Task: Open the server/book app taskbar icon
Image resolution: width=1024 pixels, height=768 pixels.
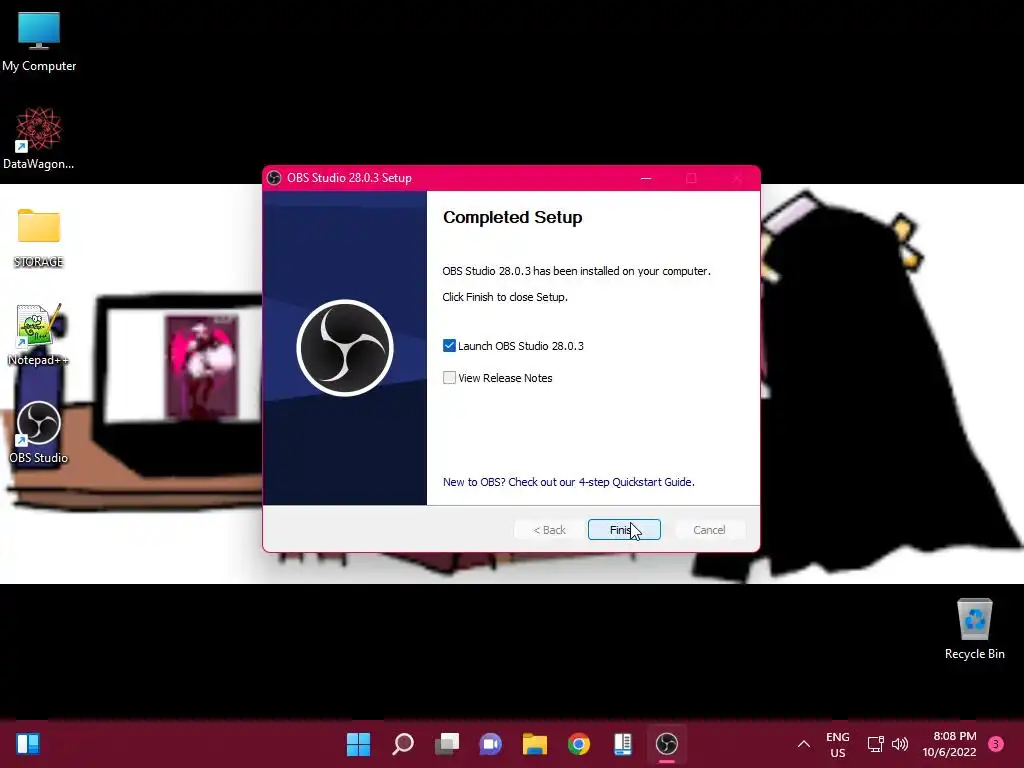Action: click(x=622, y=744)
